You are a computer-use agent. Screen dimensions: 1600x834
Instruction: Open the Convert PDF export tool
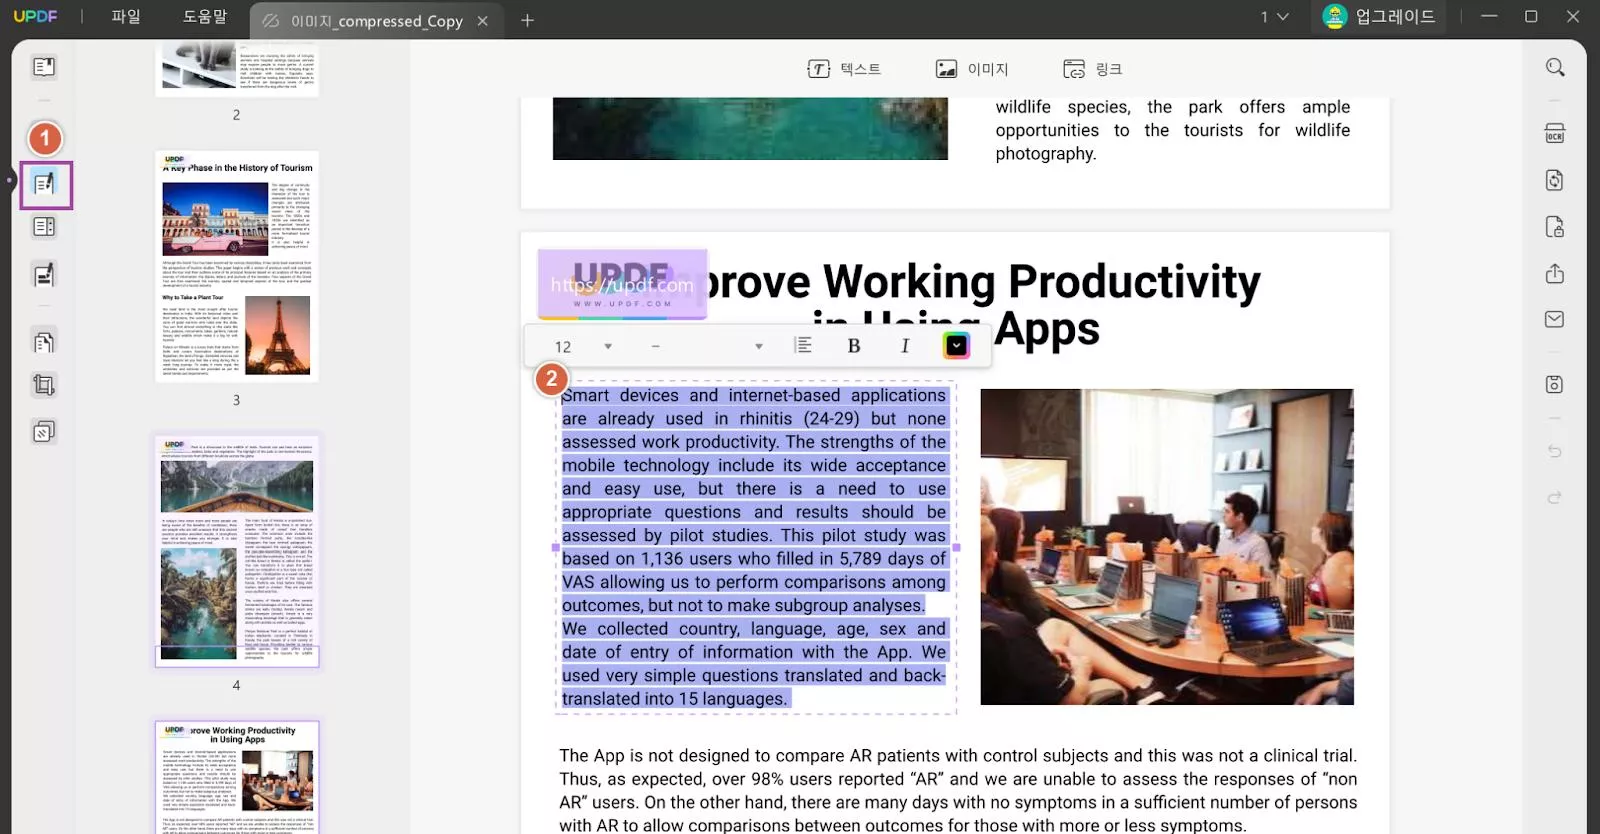click(1555, 180)
